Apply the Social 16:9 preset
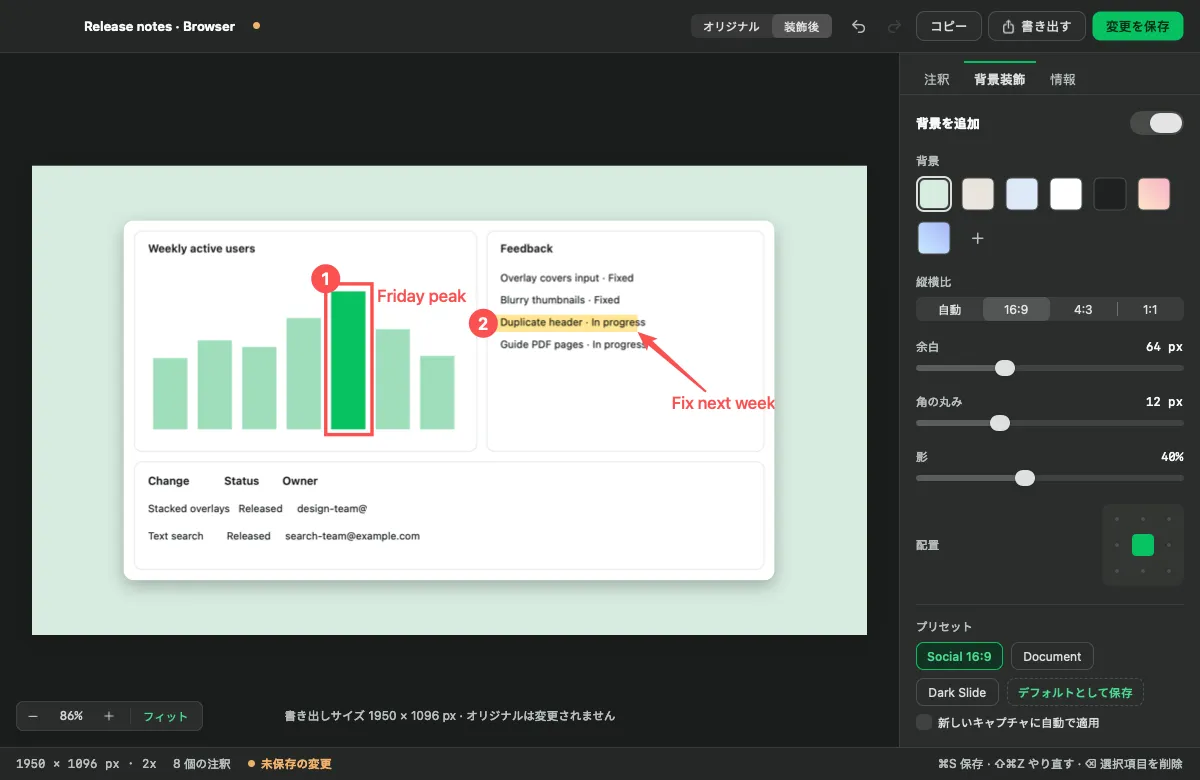 959,657
